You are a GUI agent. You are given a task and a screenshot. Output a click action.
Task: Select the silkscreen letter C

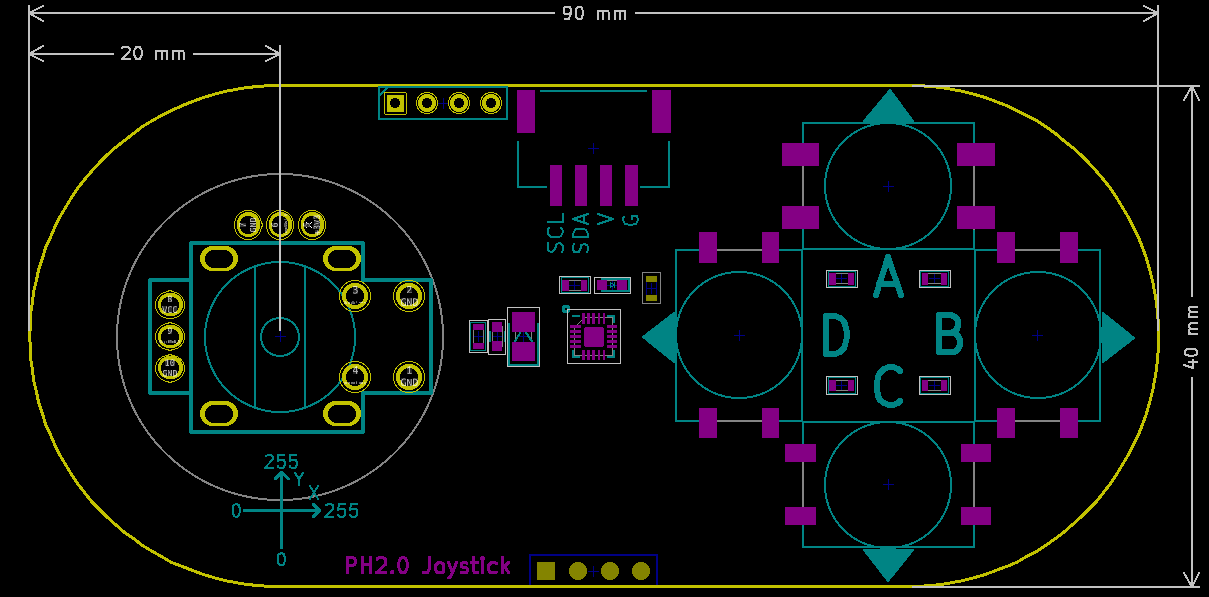888,388
